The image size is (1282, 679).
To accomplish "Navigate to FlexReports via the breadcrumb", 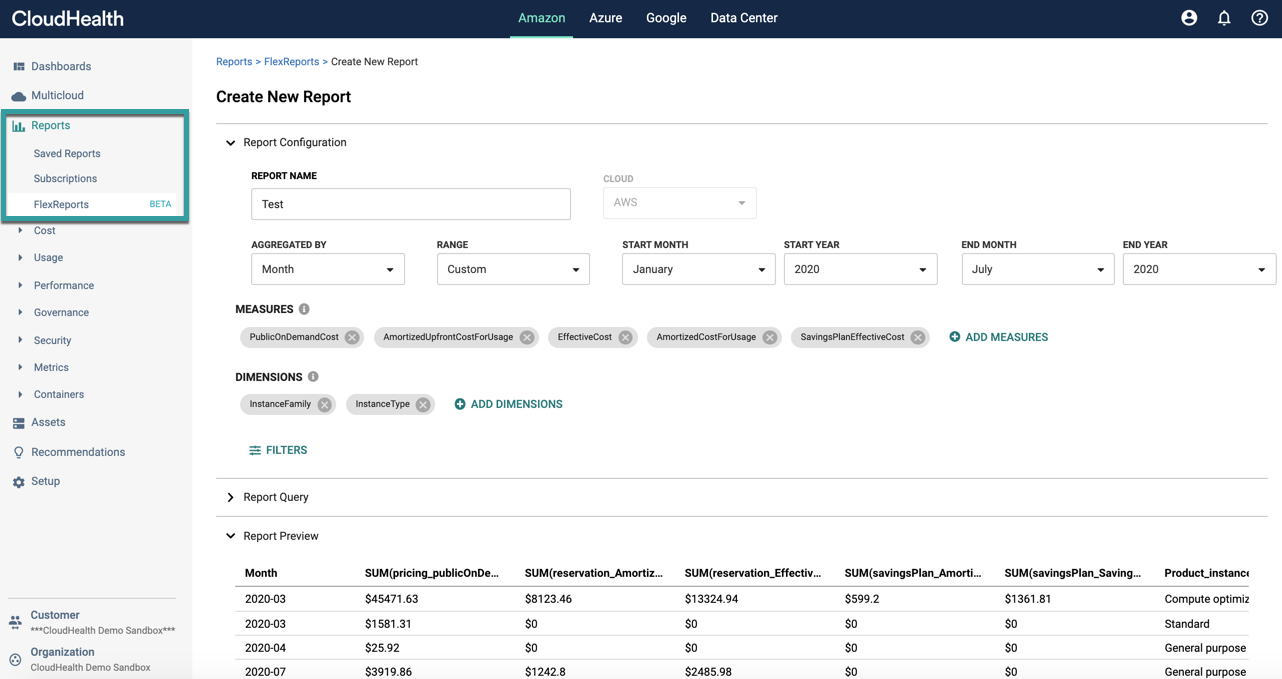I will [291, 61].
